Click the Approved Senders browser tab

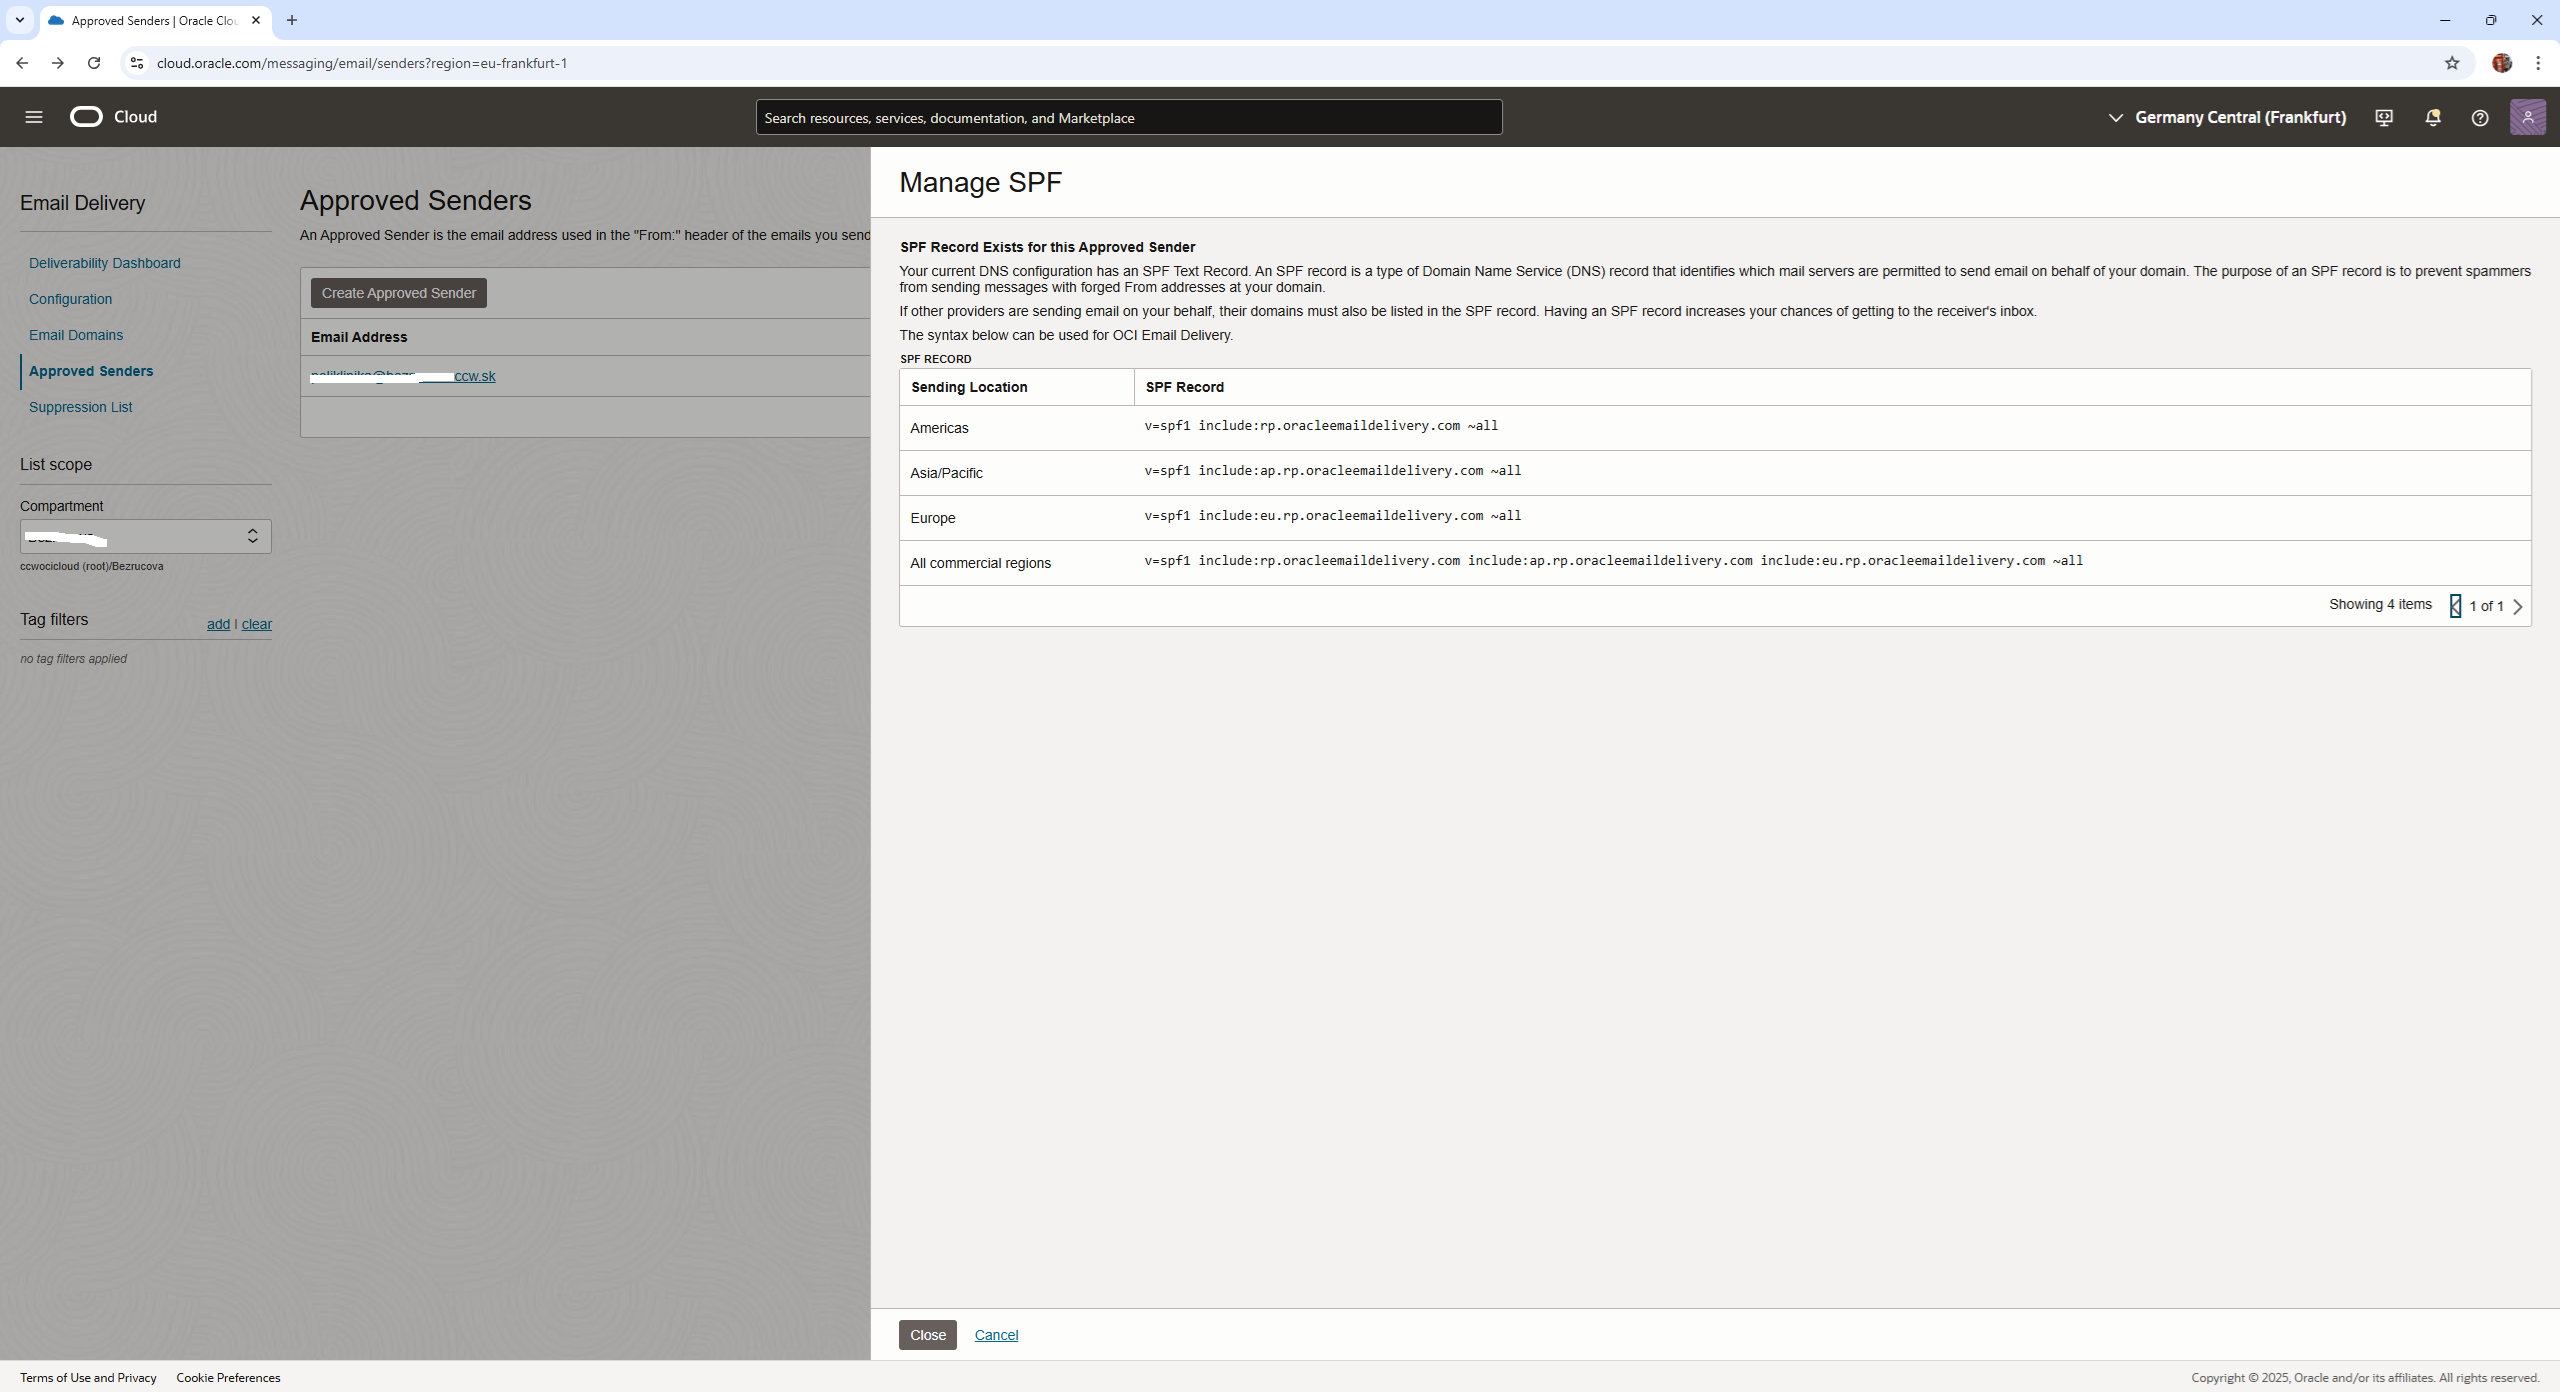pyautogui.click(x=154, y=20)
